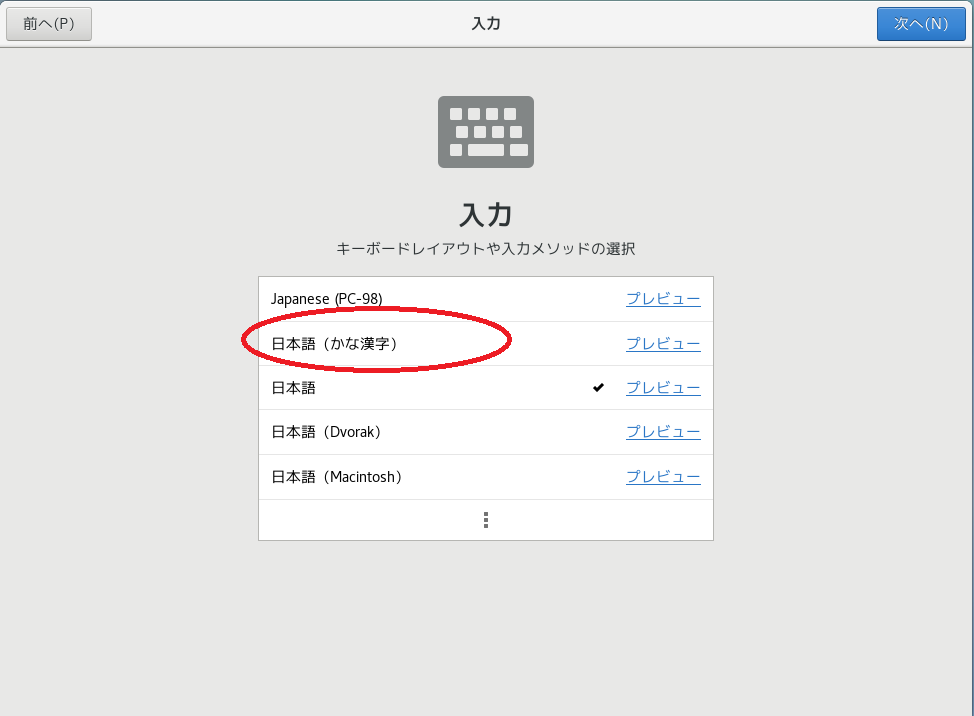Click the checkmark on the 日本語 row

(x=598, y=387)
